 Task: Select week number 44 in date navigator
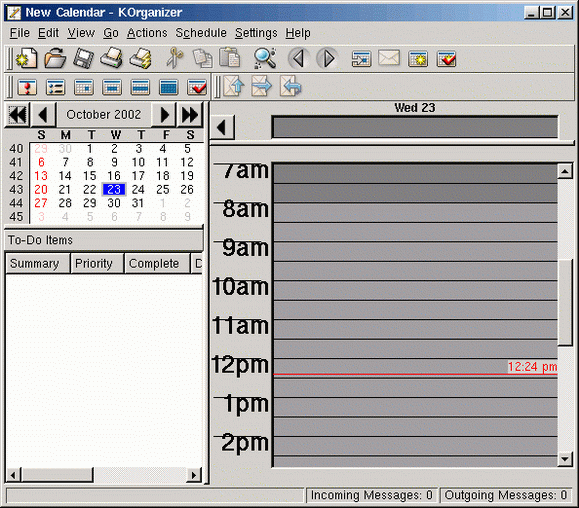click(x=16, y=203)
